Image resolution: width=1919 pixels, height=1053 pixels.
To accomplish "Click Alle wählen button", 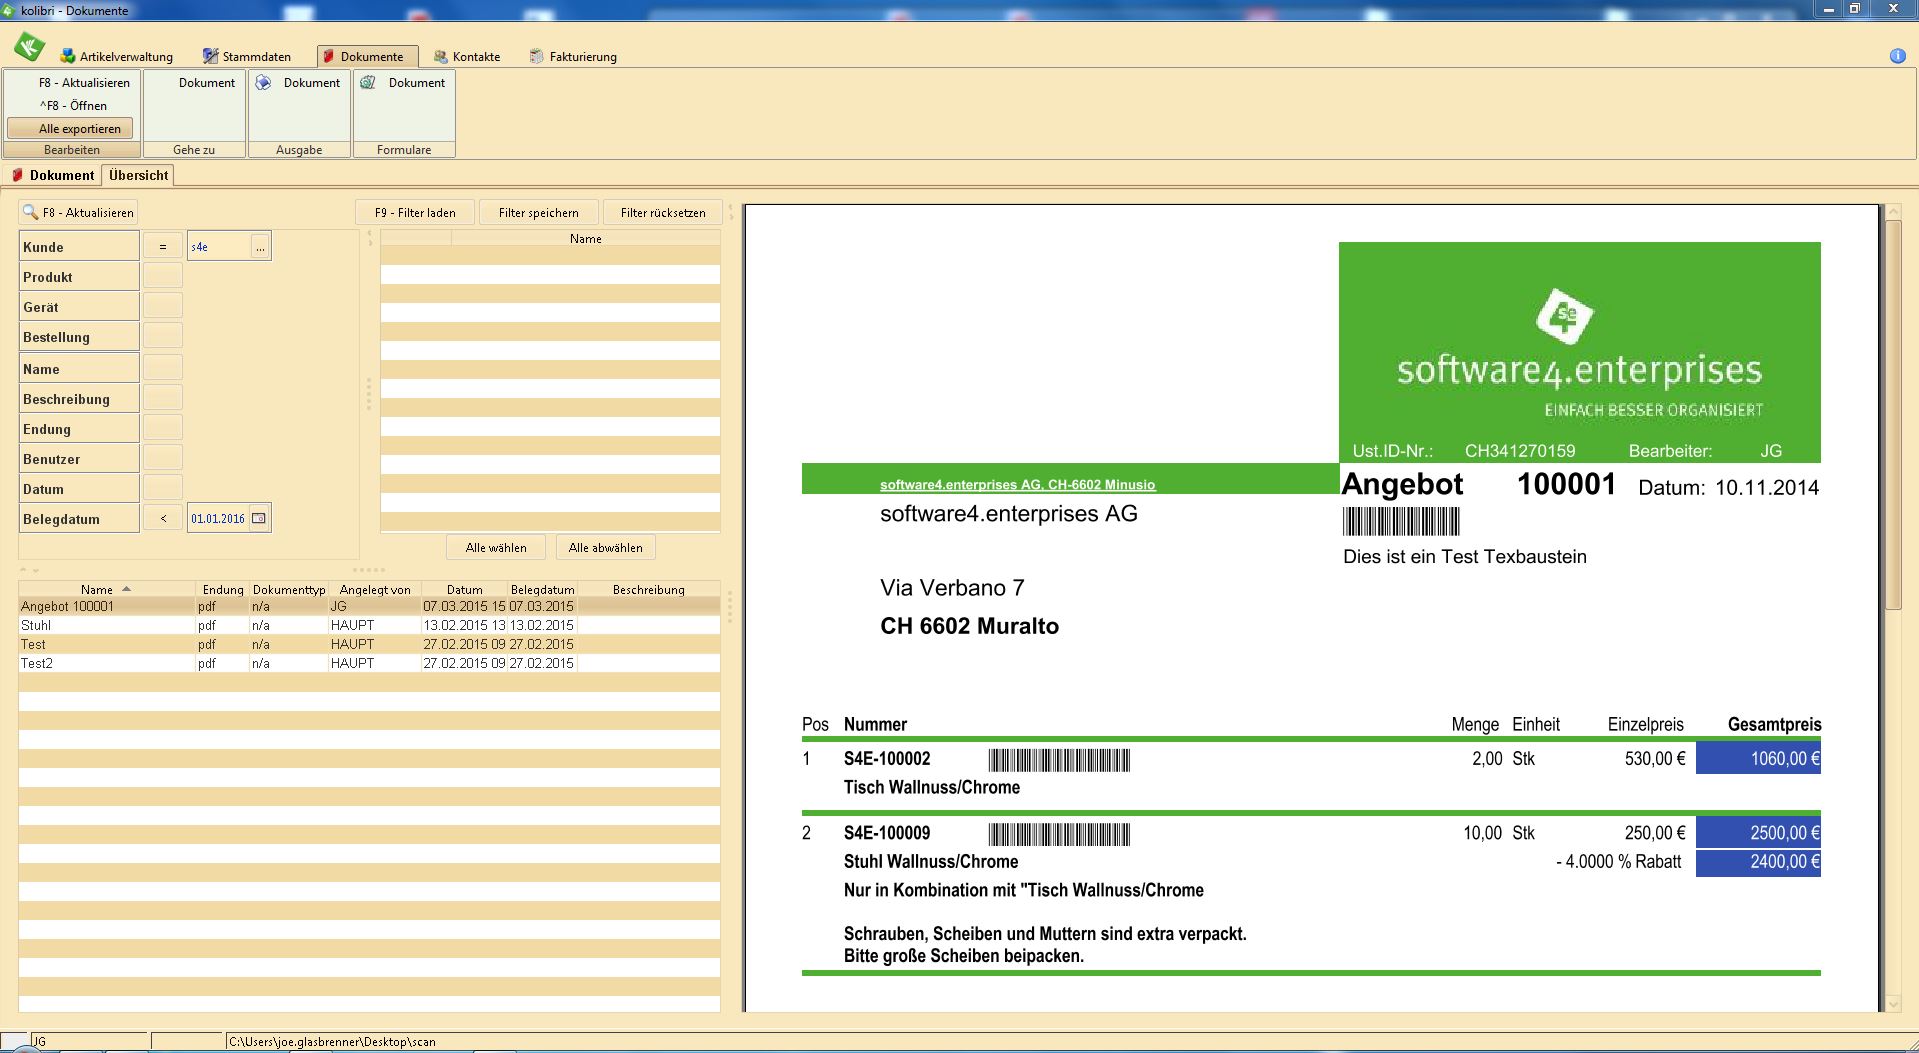I will [496, 547].
